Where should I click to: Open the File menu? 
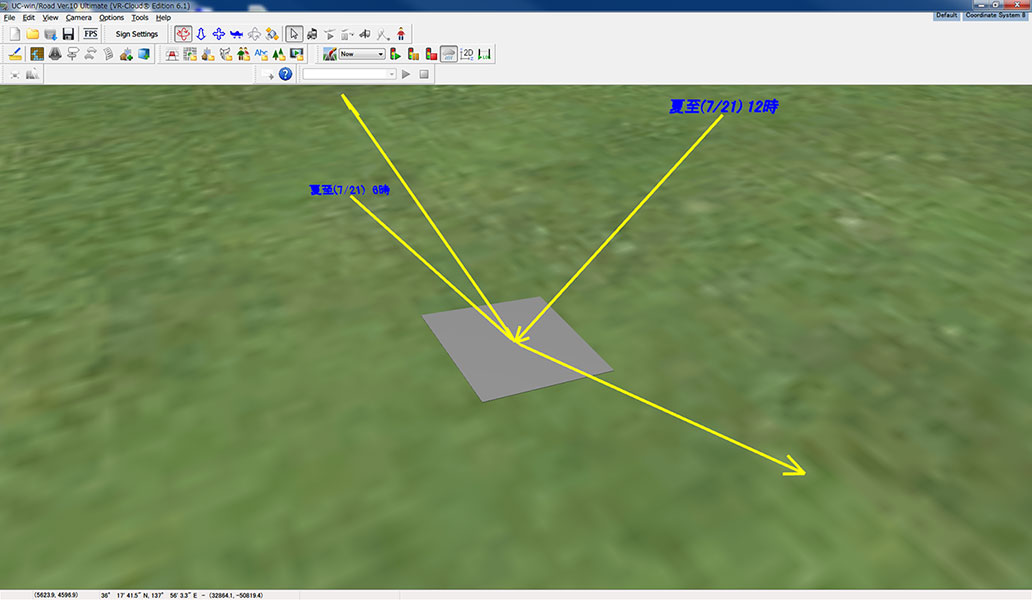point(9,18)
